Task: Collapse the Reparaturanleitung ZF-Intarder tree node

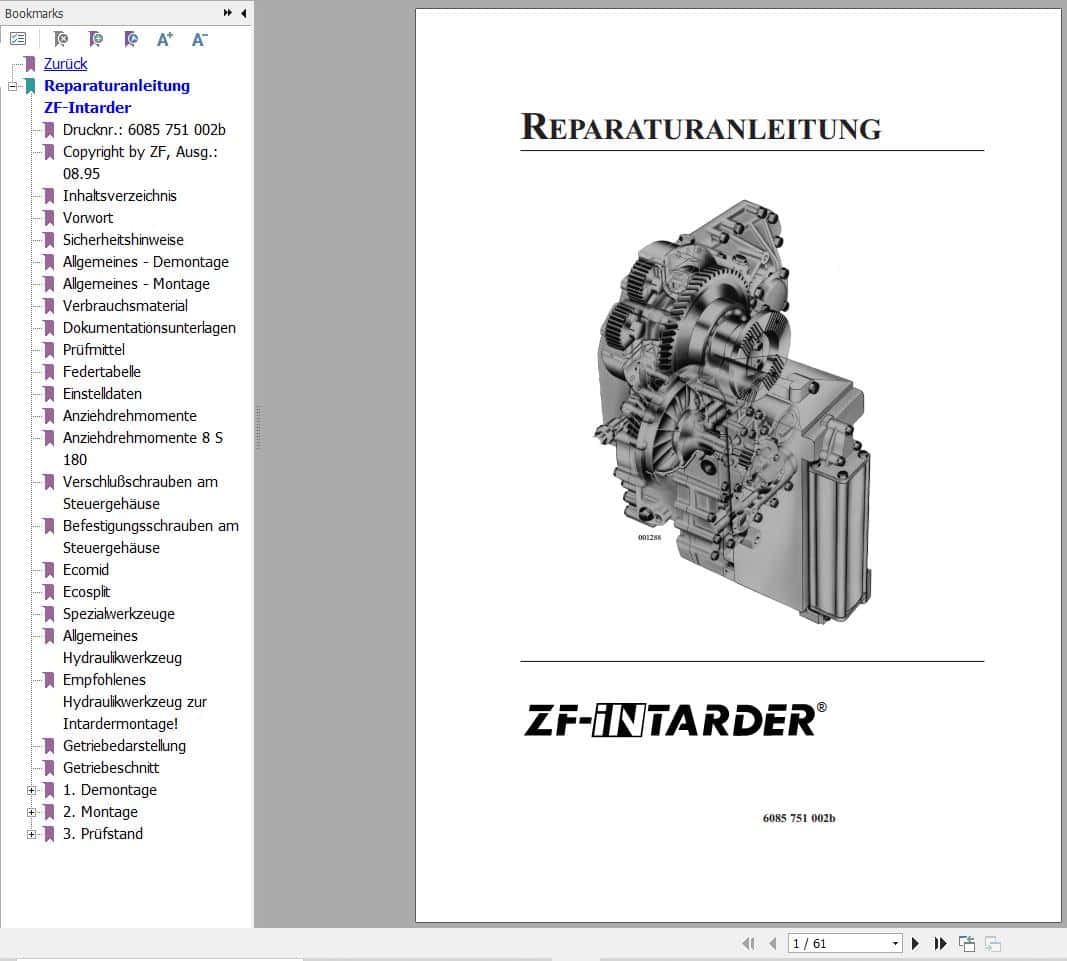Action: pos(12,86)
